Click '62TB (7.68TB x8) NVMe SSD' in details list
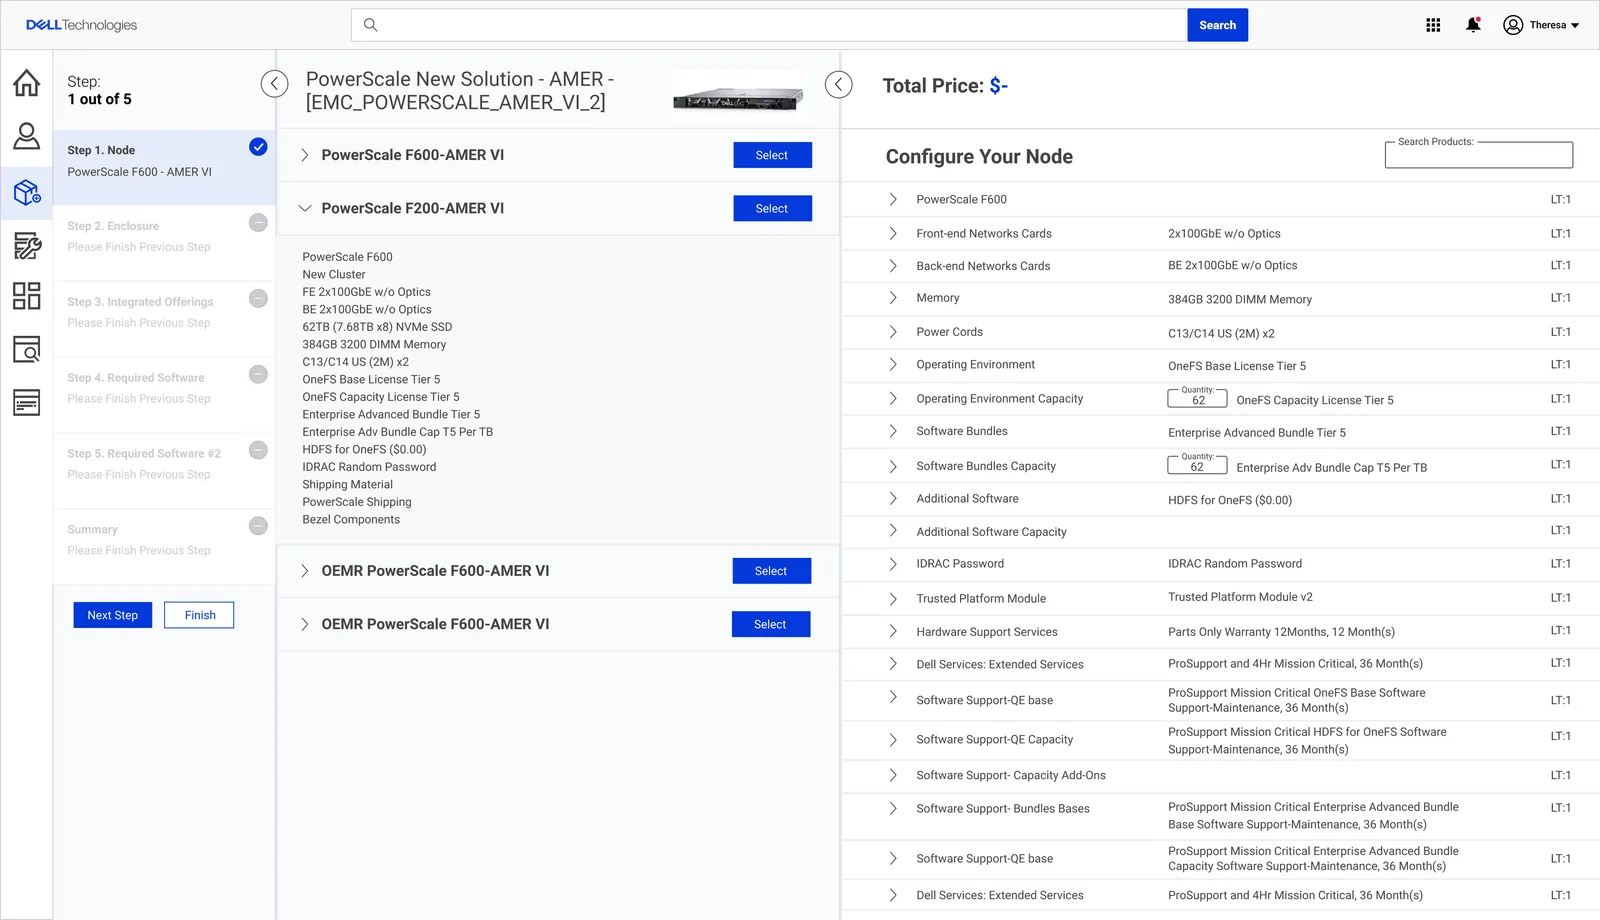 [x=377, y=327]
